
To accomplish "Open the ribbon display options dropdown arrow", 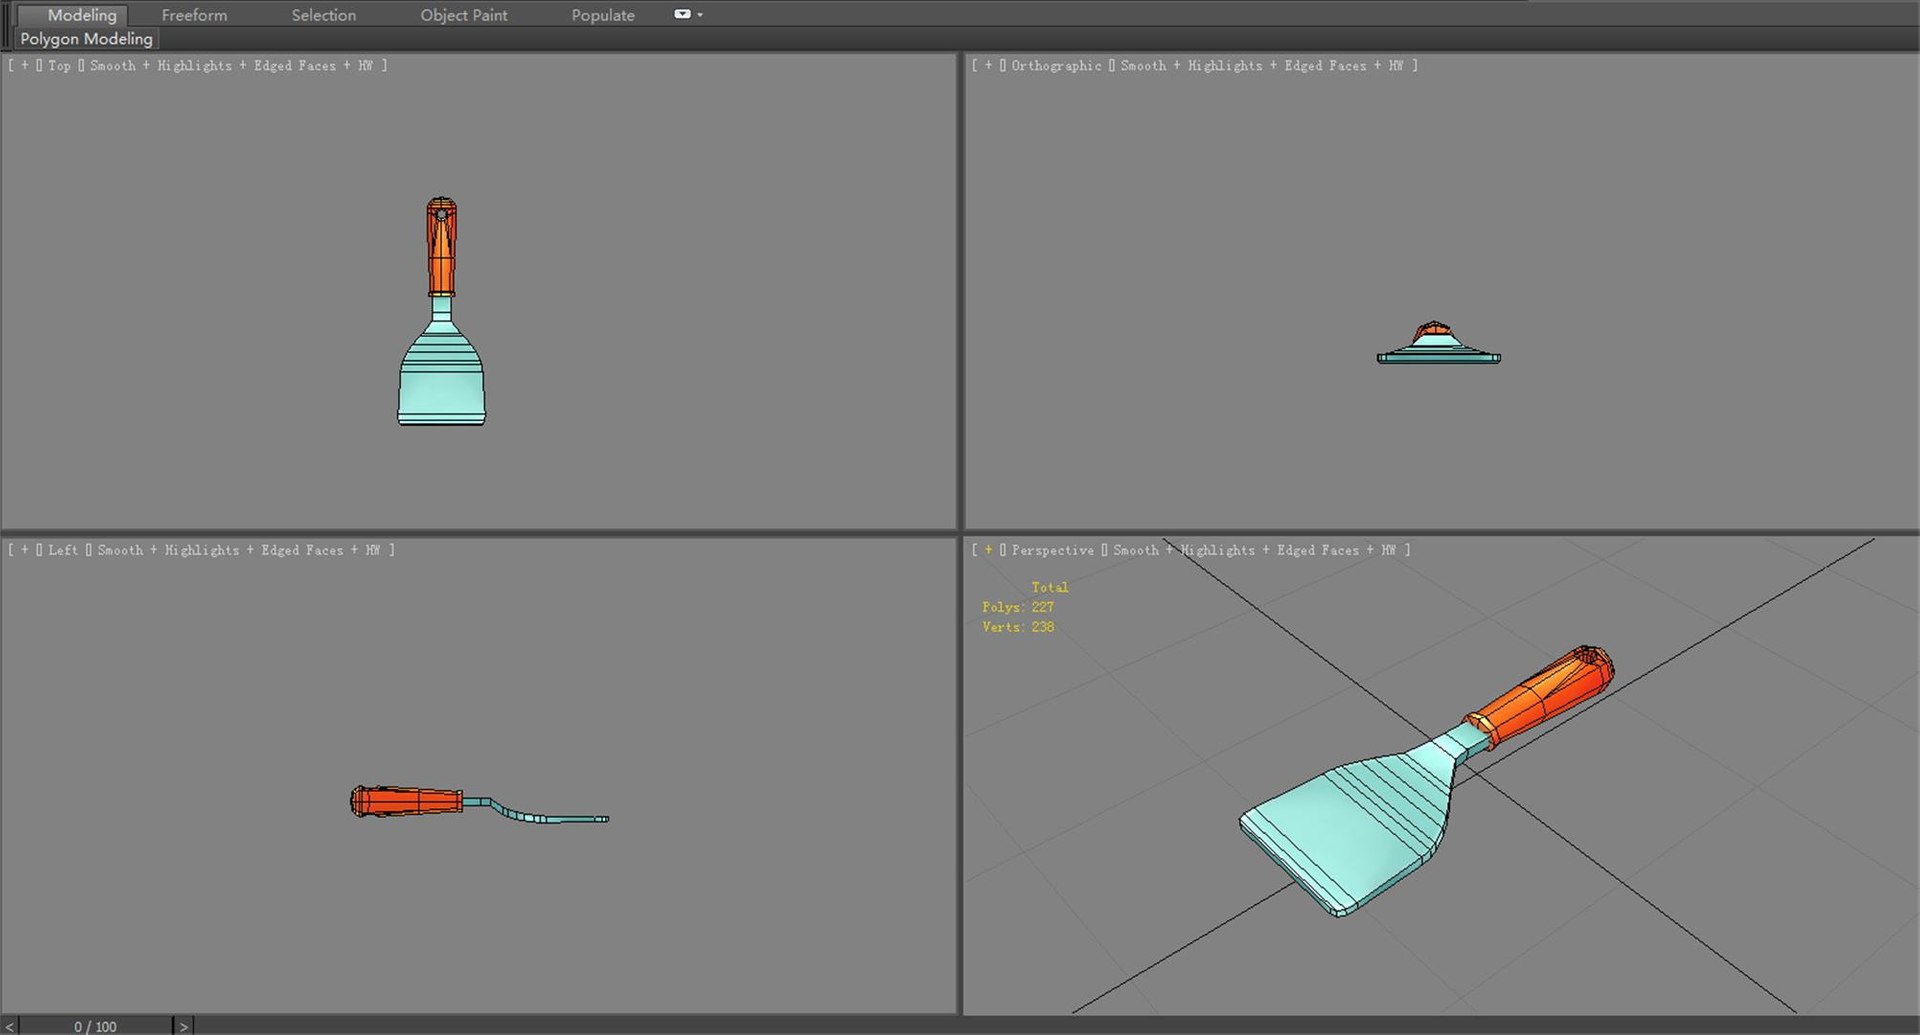I will (700, 15).
